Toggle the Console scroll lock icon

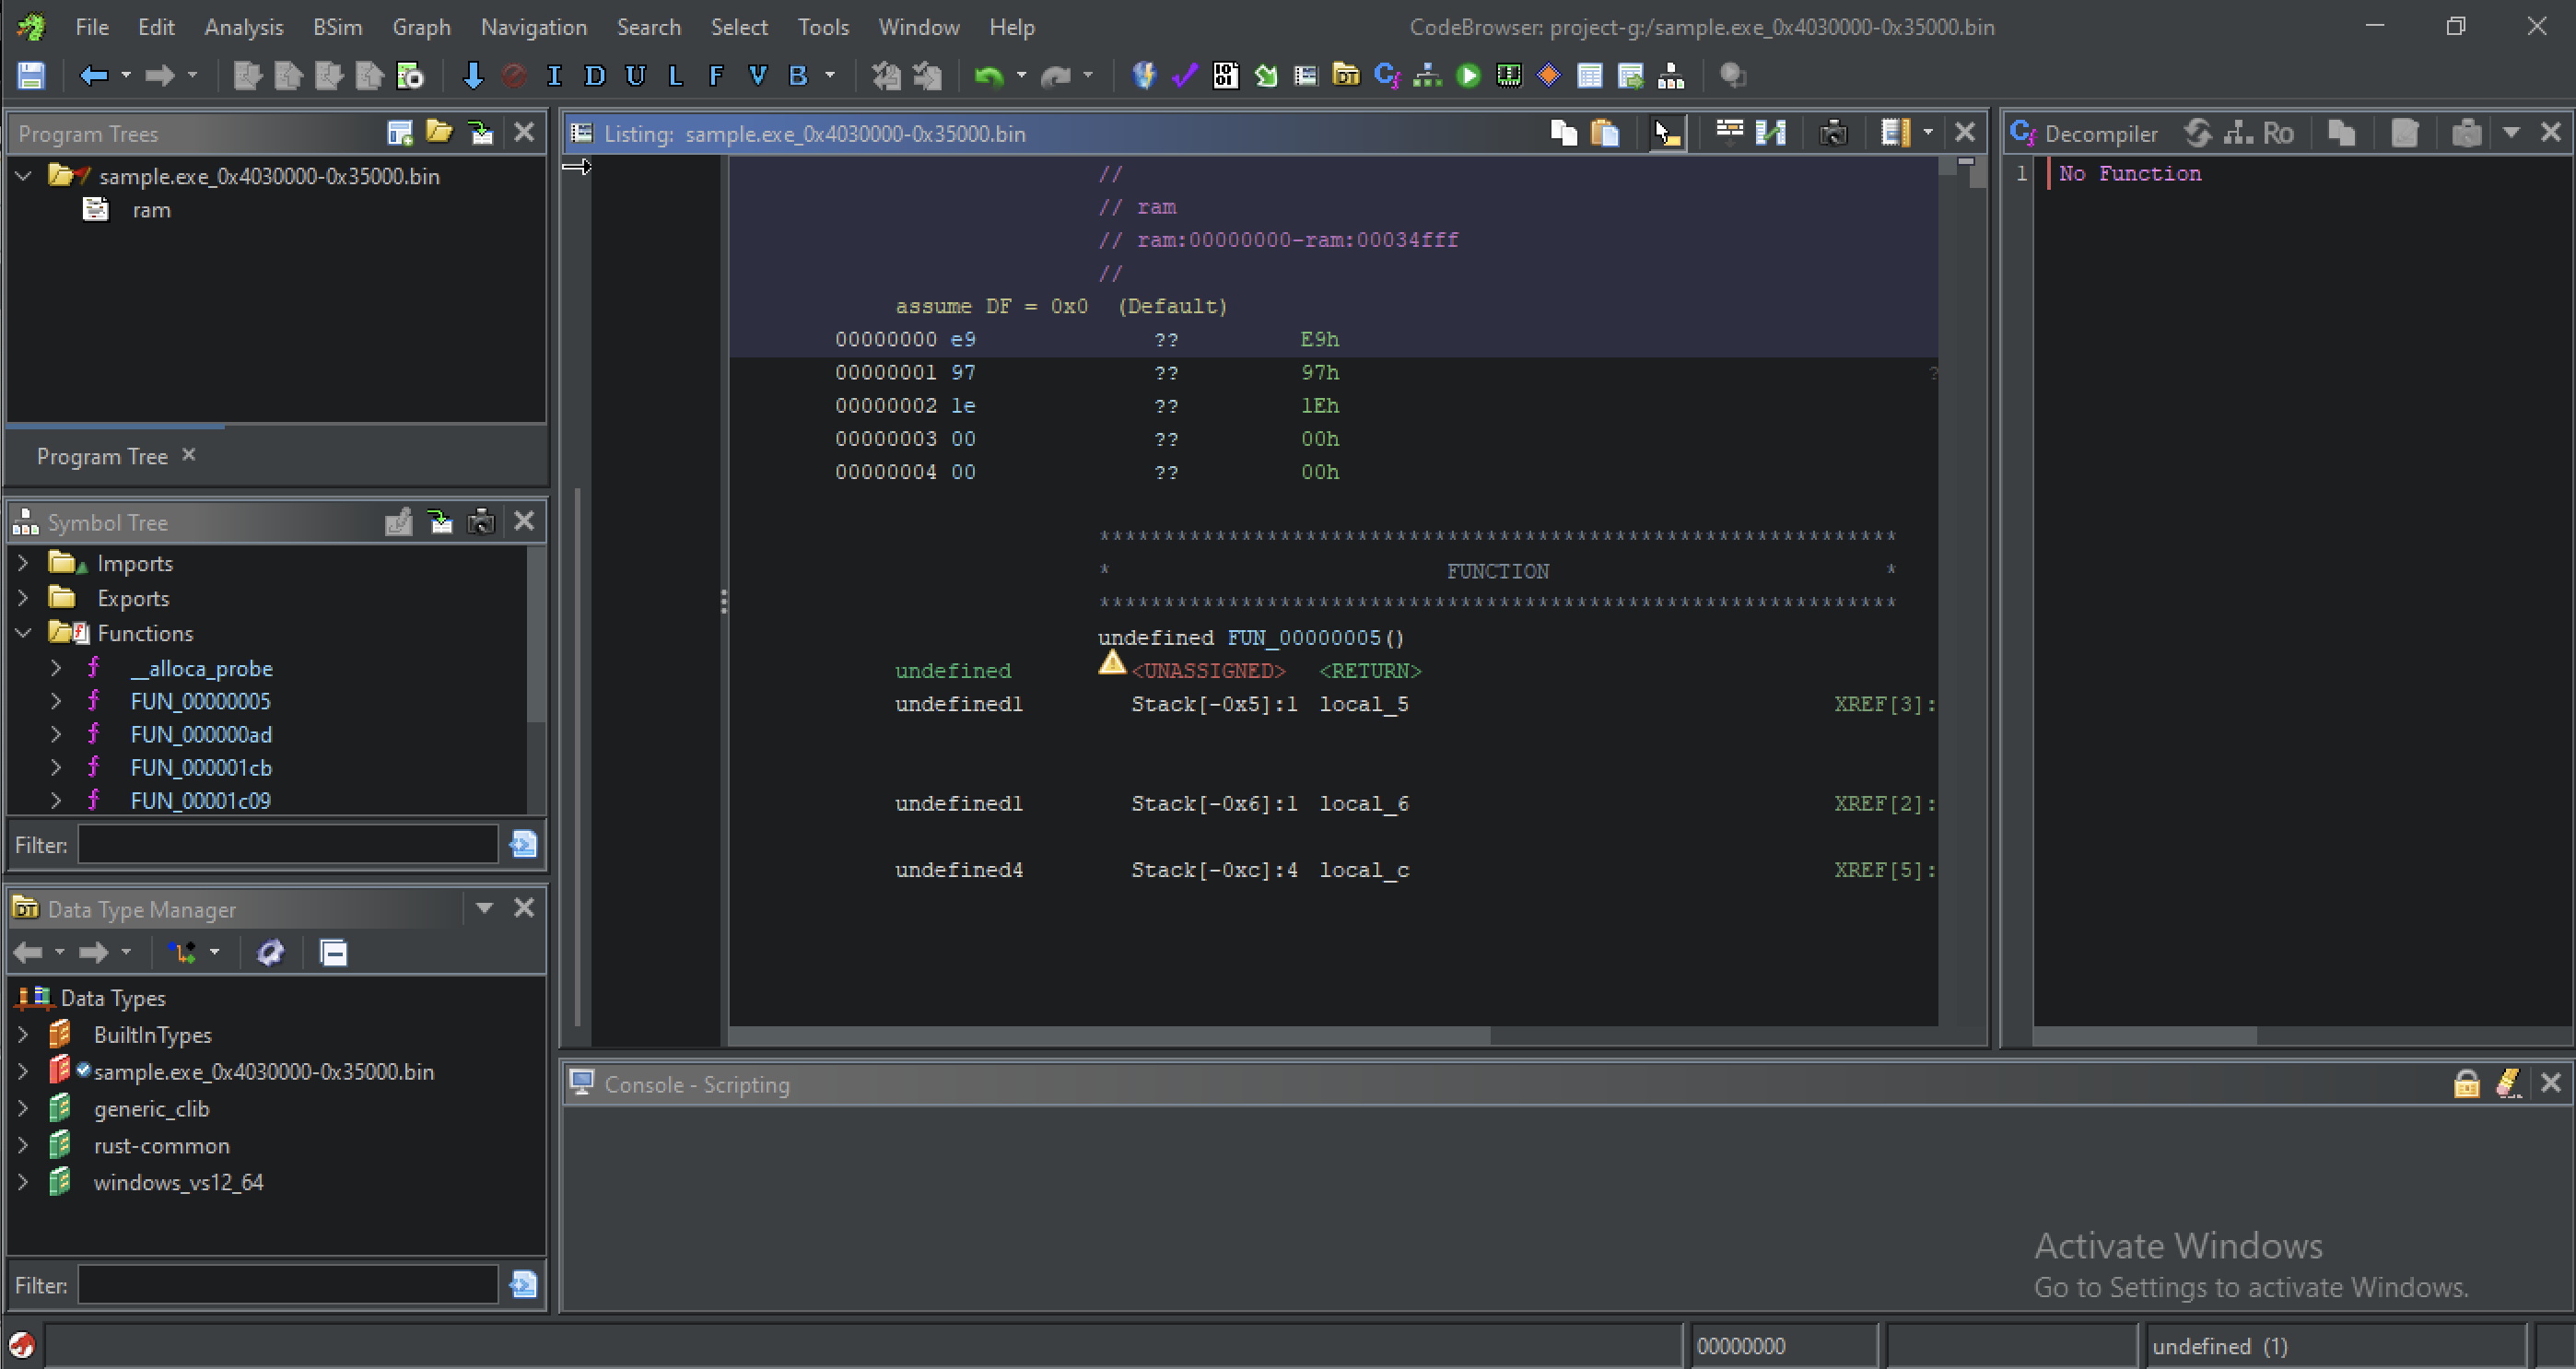click(2466, 1083)
